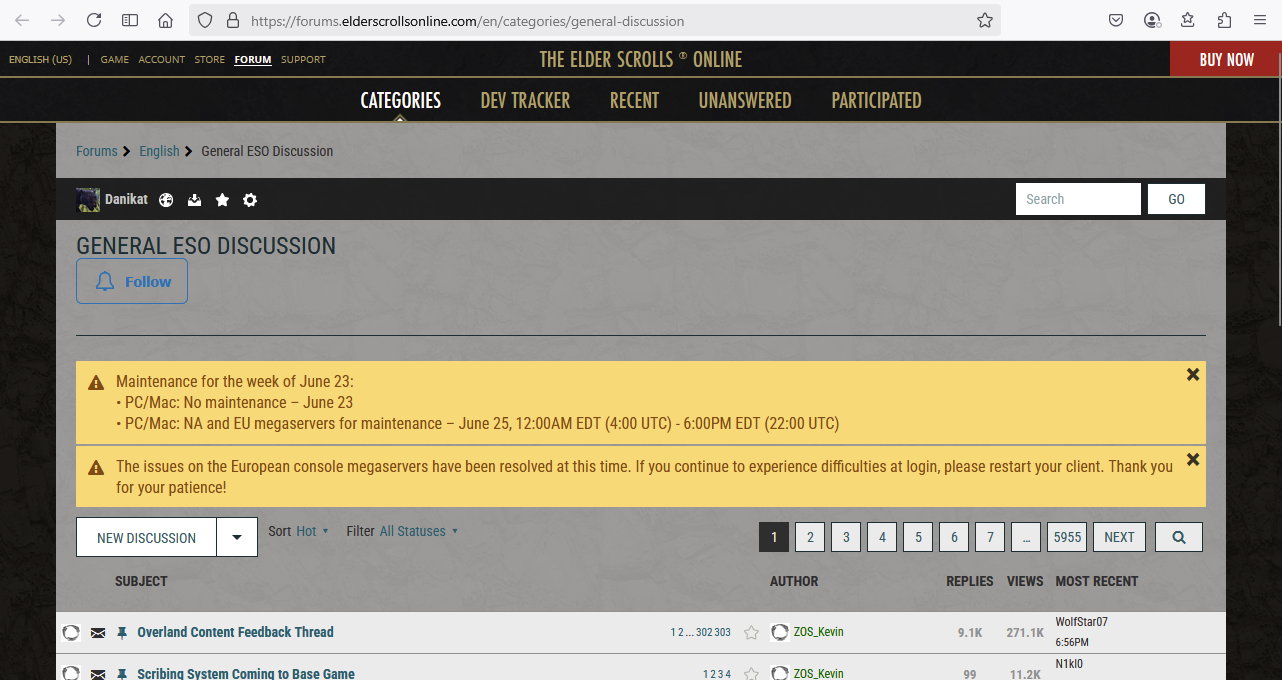Jump to page 303 of Overland Content thread
The image size is (1282, 680).
(x=723, y=633)
